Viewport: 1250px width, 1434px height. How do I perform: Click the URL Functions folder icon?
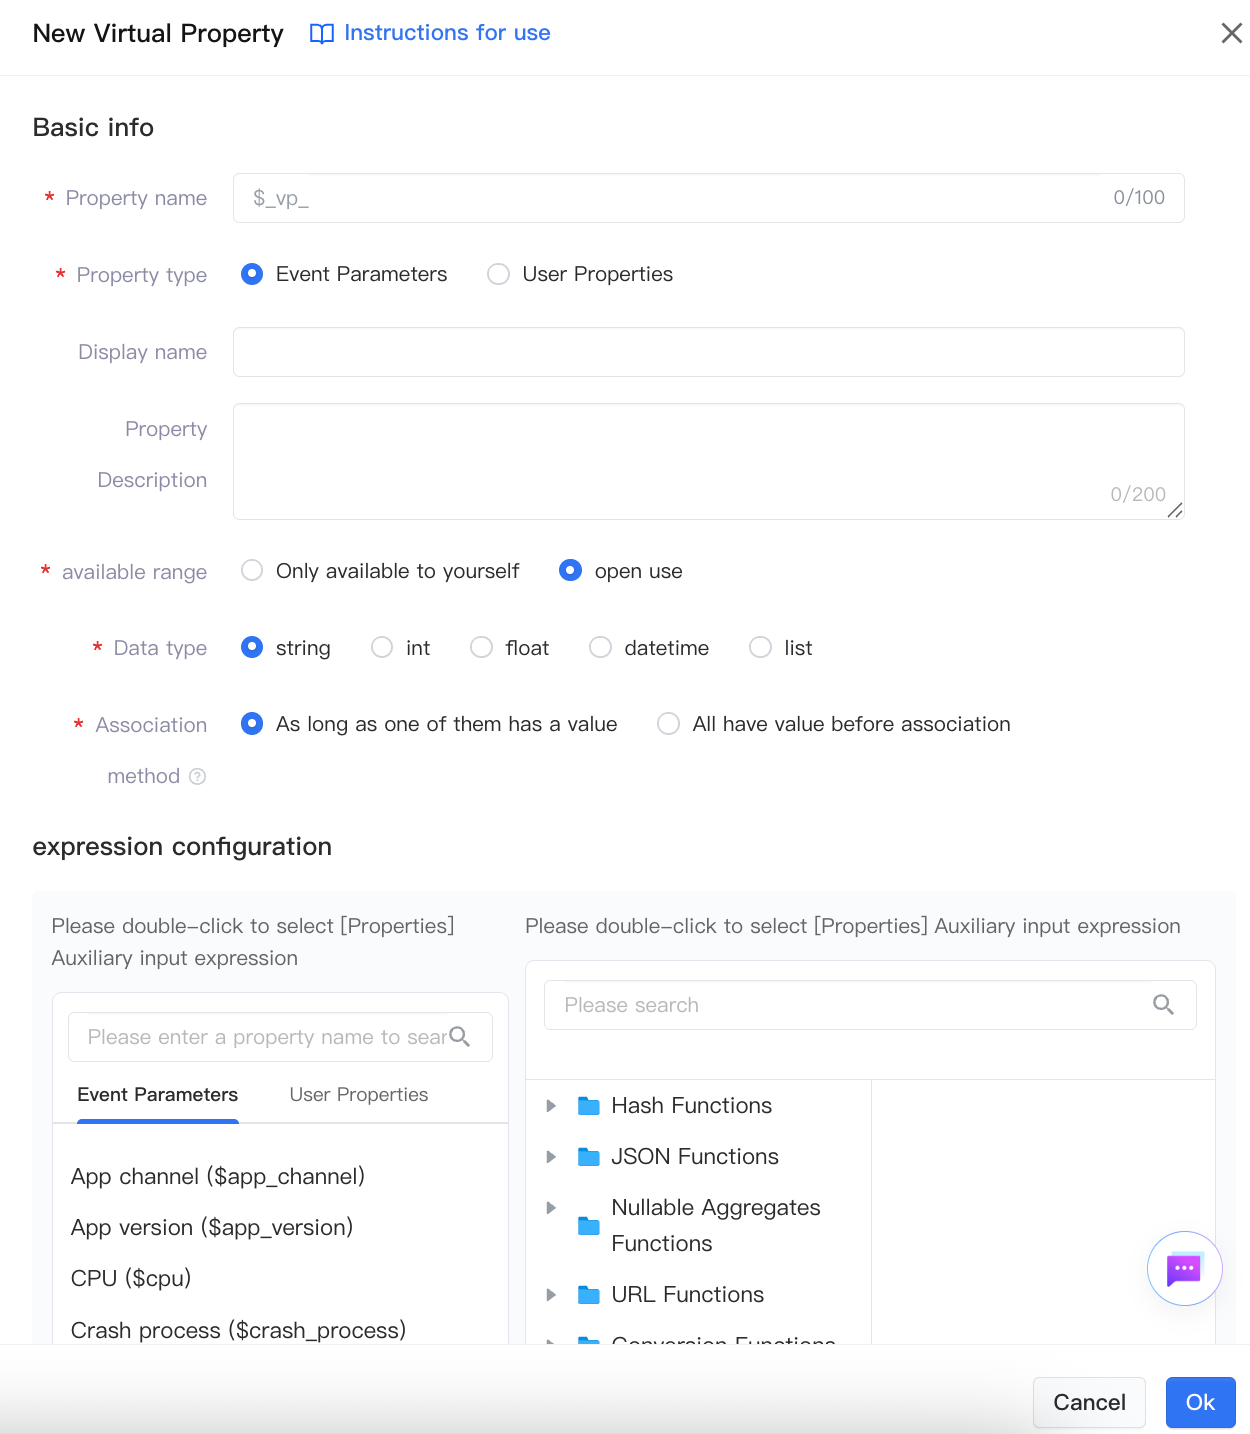coord(589,1295)
